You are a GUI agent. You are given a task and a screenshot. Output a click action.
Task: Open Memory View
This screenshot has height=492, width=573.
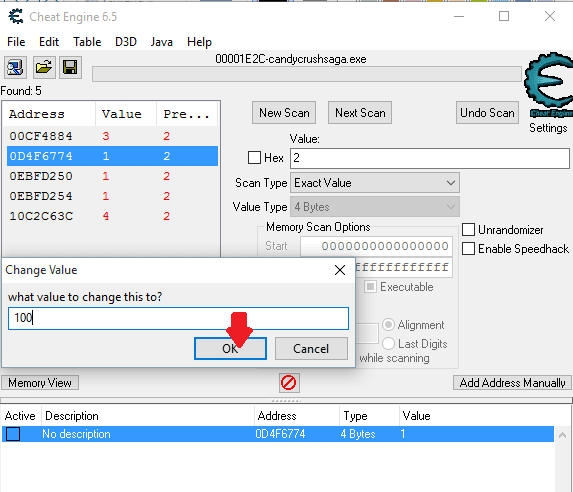(x=40, y=383)
